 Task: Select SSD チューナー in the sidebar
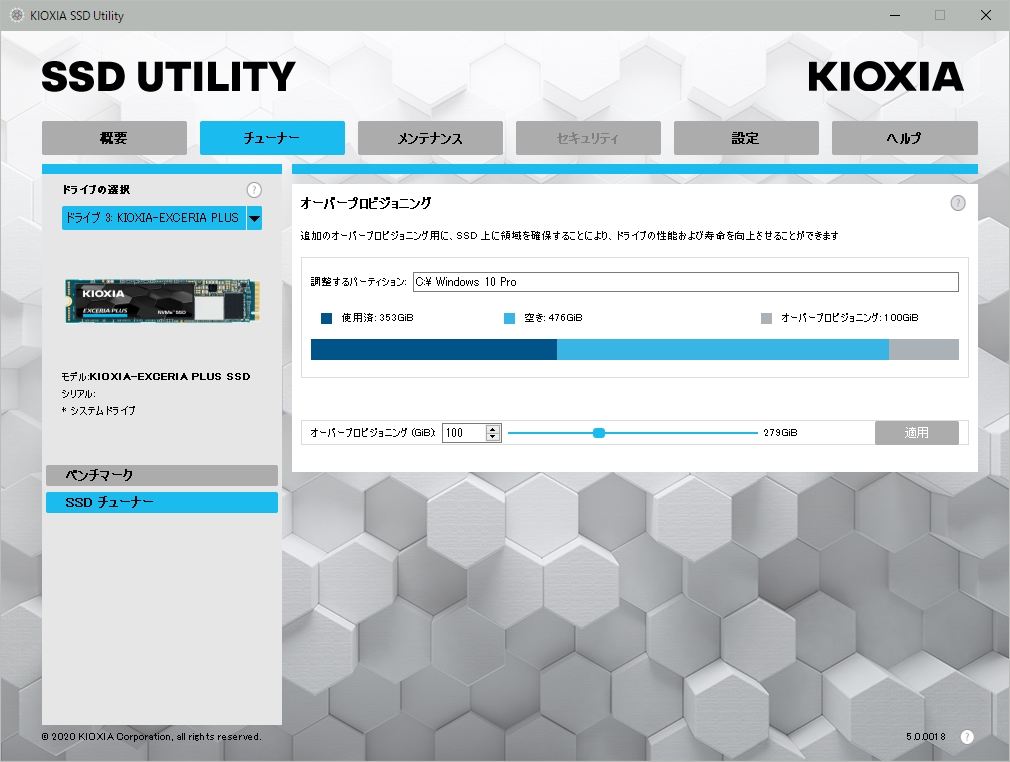pos(162,502)
